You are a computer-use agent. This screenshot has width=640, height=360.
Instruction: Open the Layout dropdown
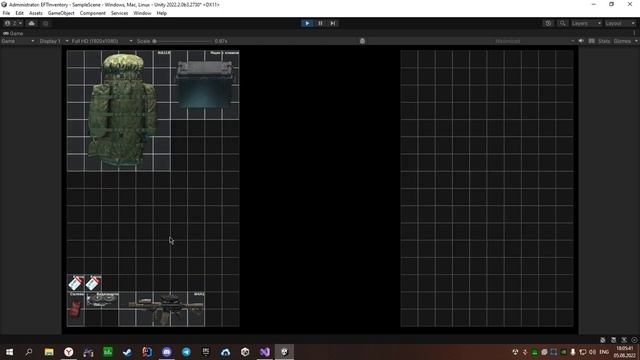point(620,23)
